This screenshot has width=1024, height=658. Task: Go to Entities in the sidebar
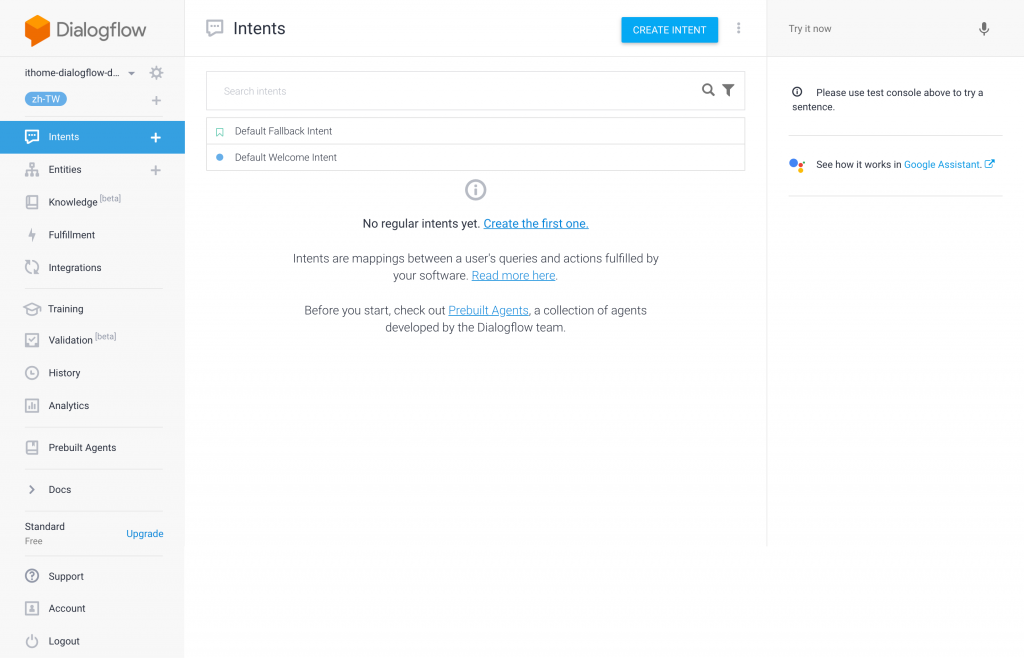point(65,170)
